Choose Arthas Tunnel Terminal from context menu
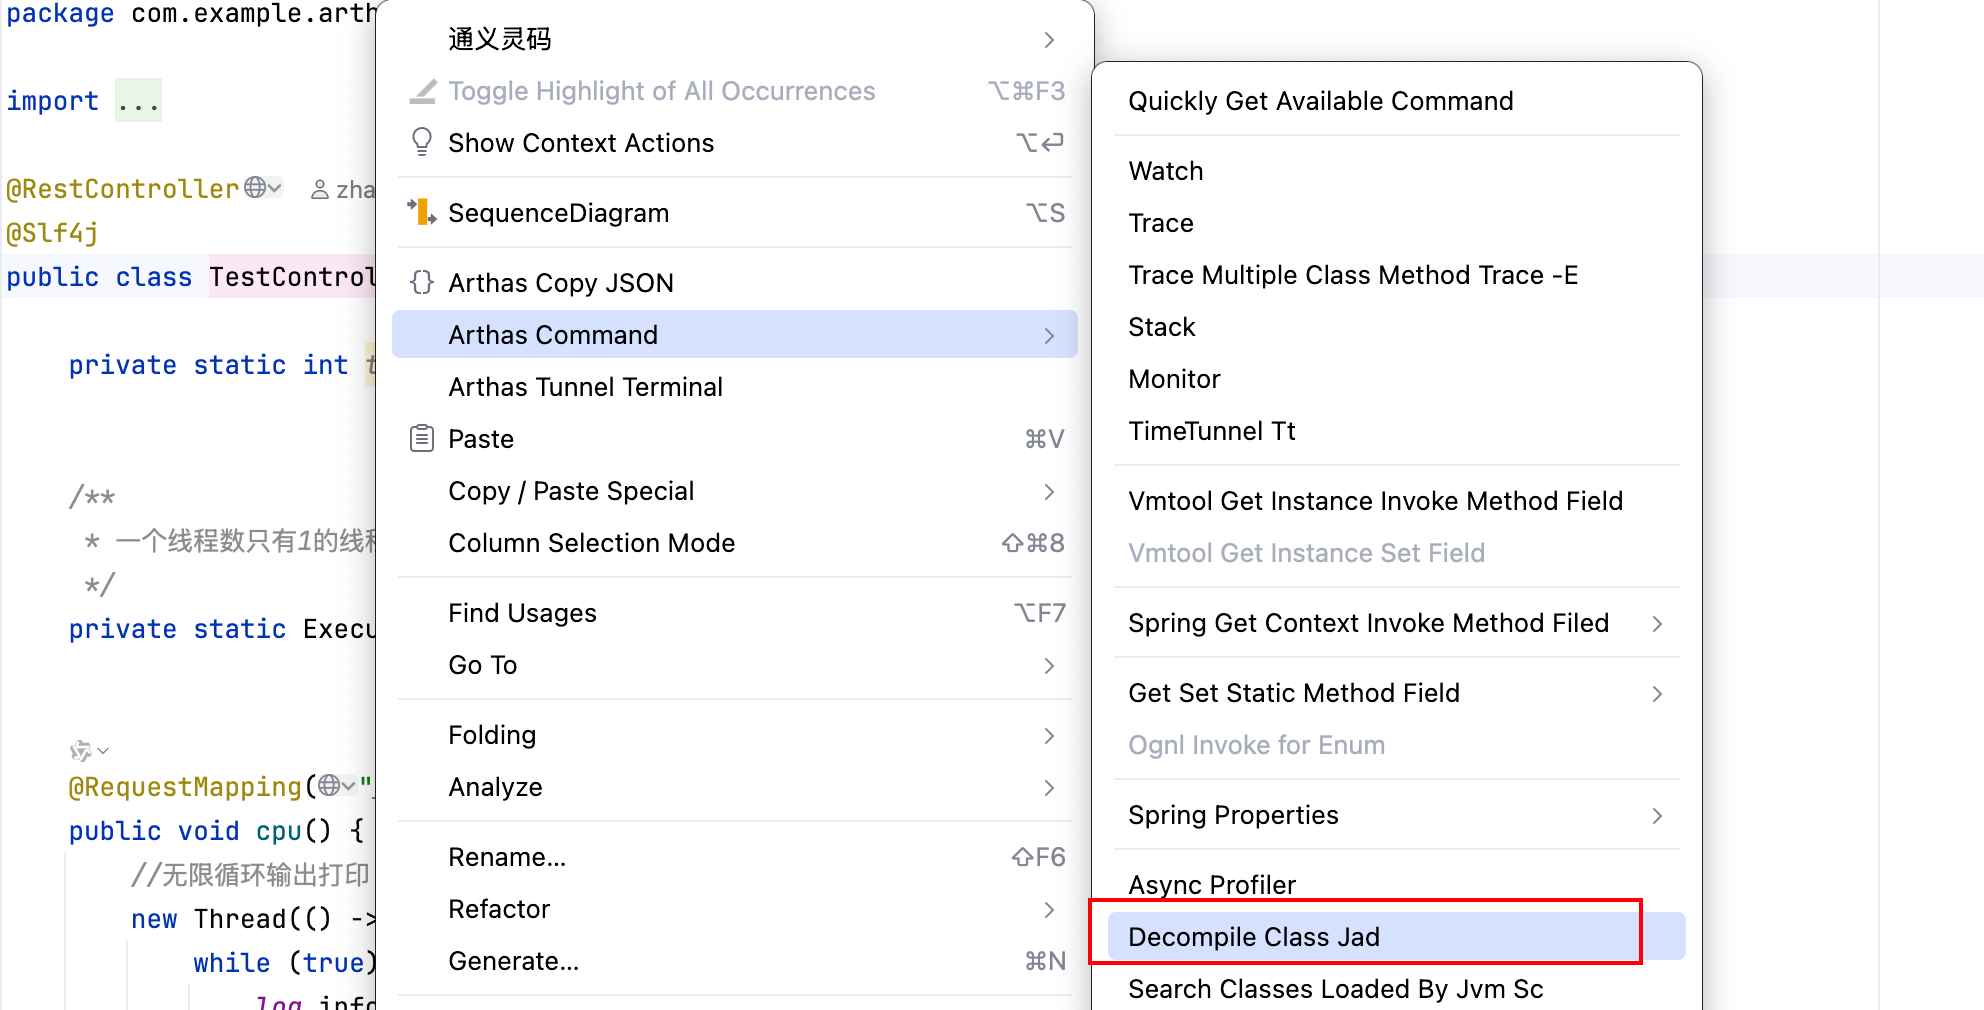Image resolution: width=1984 pixels, height=1010 pixels. [x=585, y=387]
